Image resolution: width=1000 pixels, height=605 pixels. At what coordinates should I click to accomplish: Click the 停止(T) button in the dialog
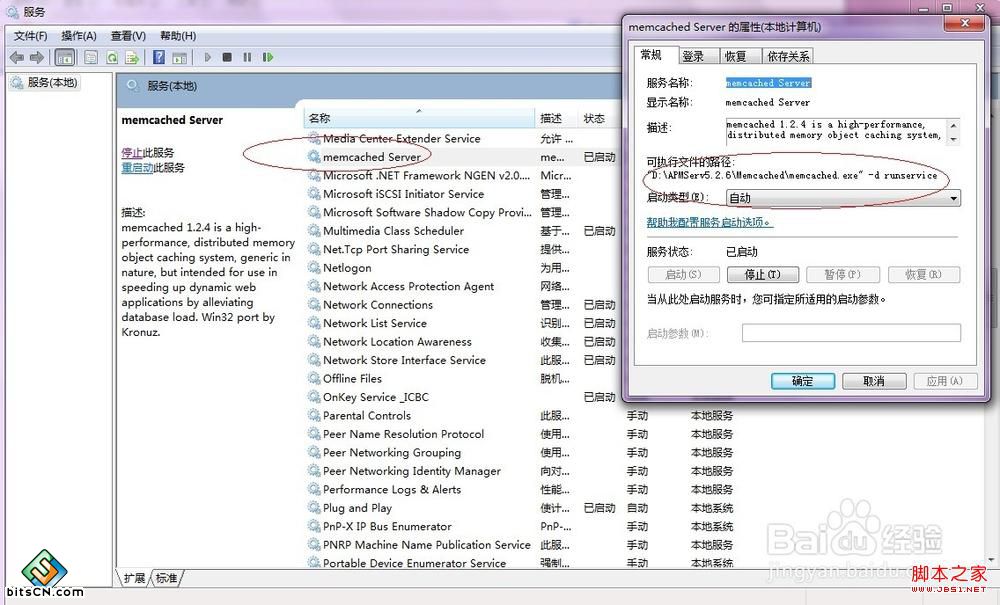pyautogui.click(x=763, y=275)
